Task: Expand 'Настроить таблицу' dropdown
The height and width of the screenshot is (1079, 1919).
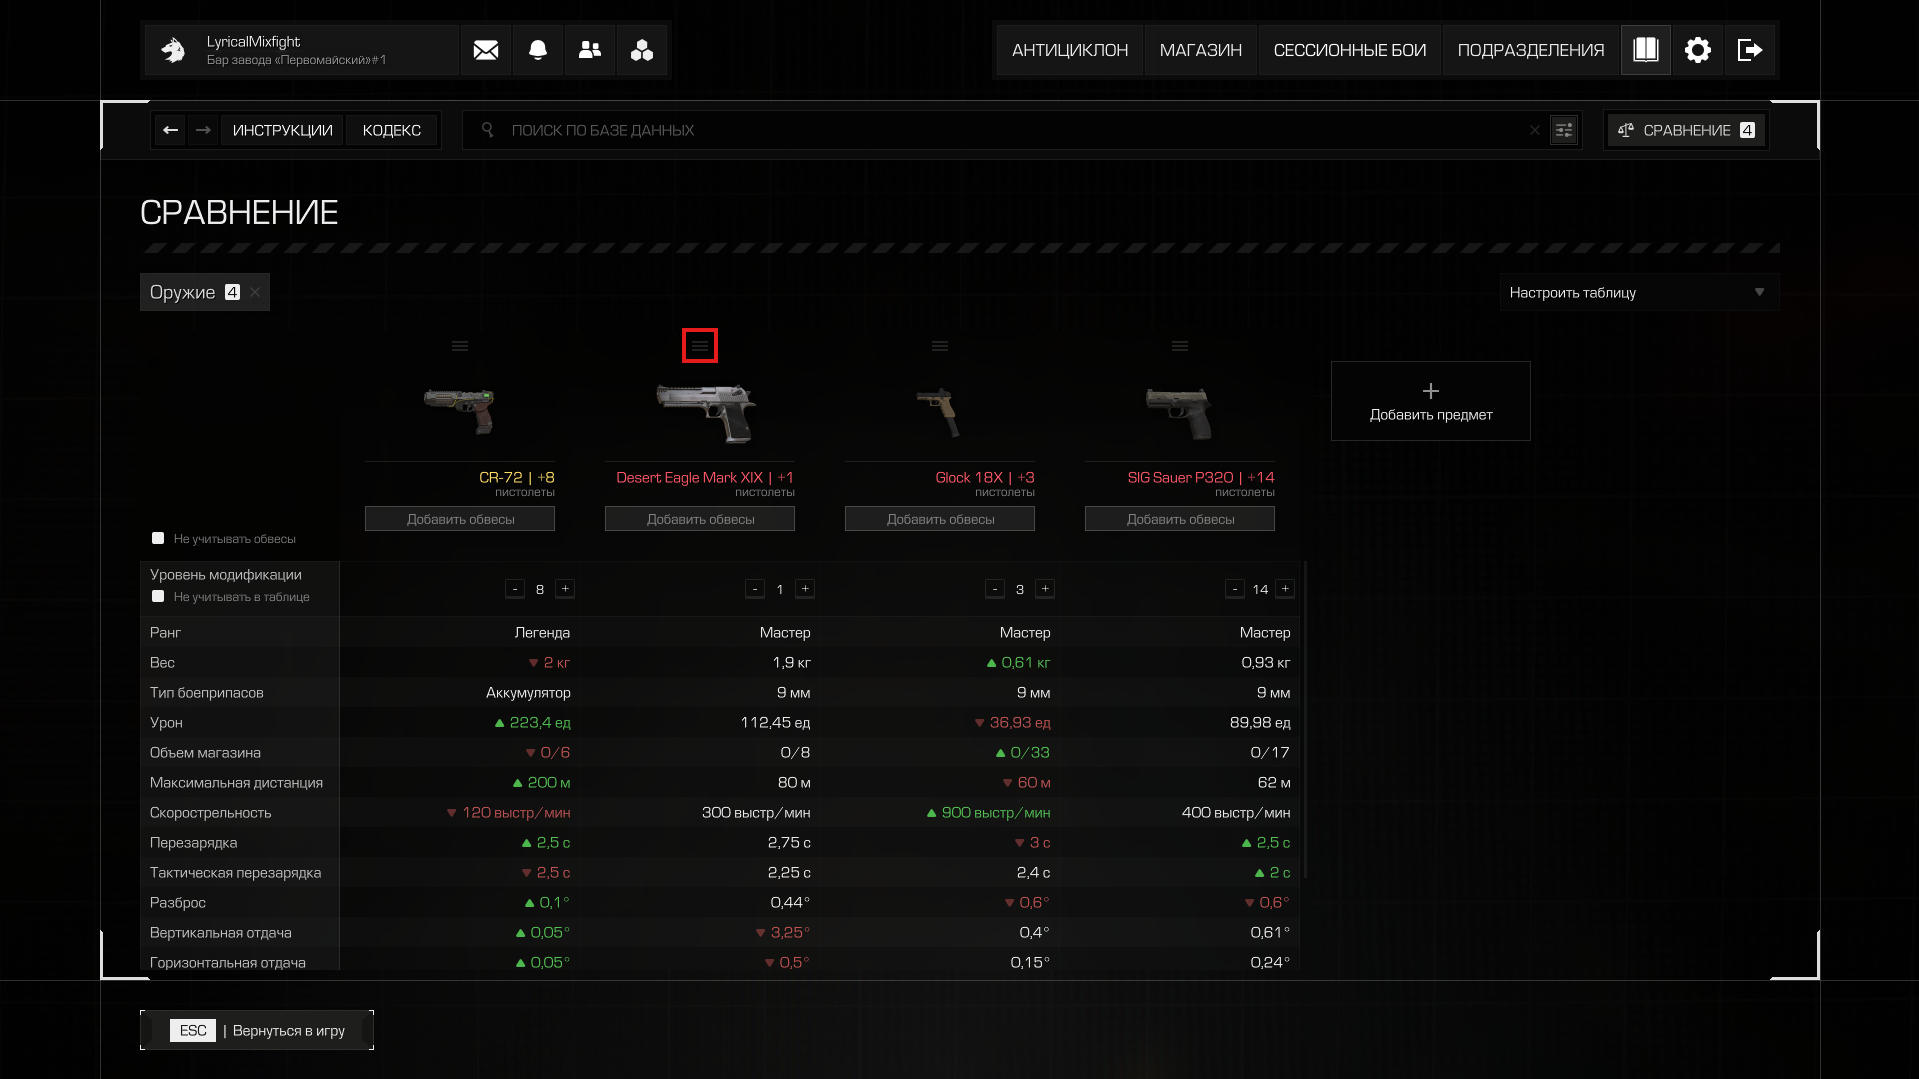Action: pyautogui.click(x=1639, y=292)
